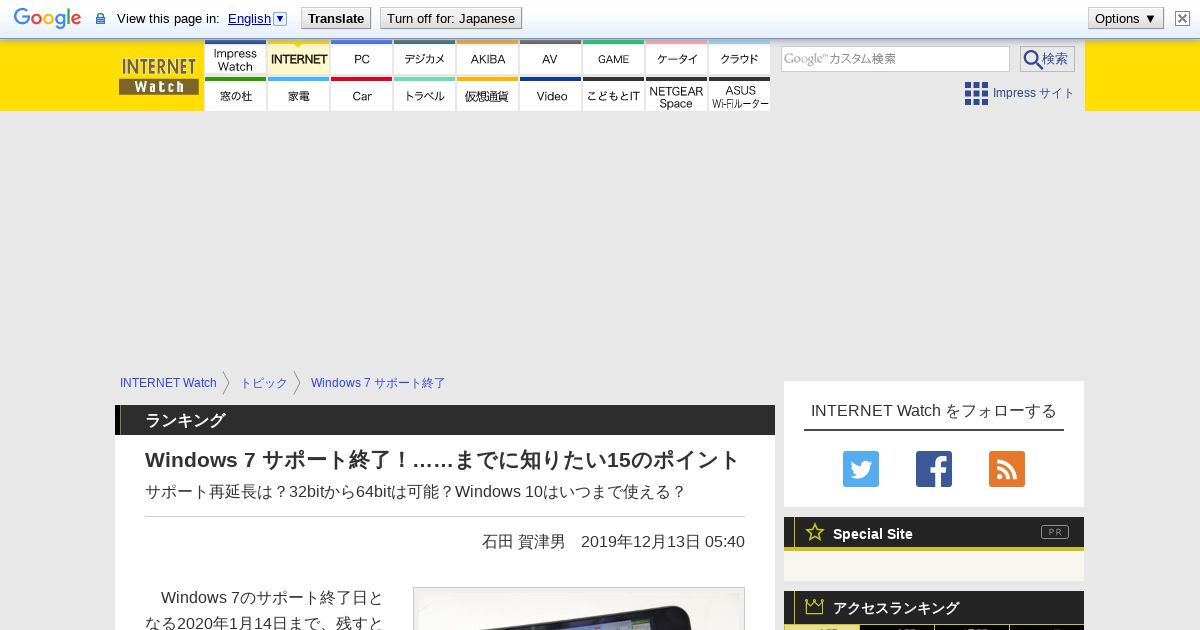Click the Google logo in translate bar

coord(47,18)
